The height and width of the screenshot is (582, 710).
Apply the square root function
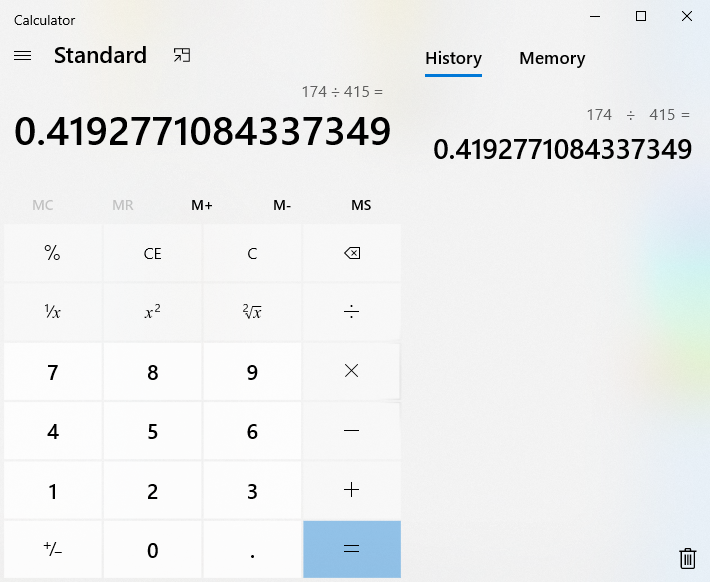252,312
